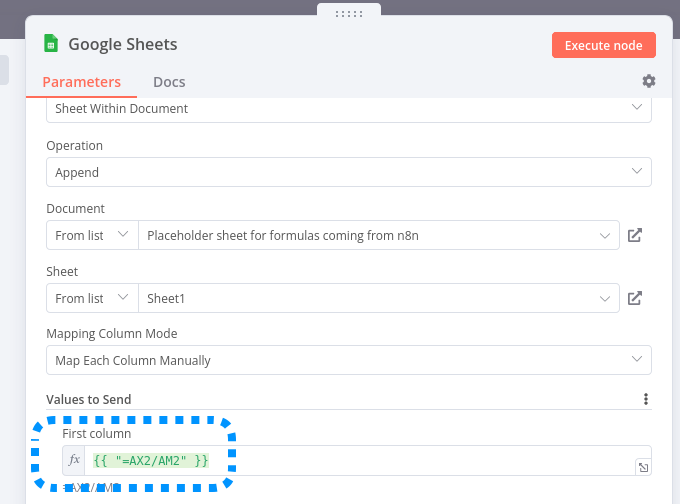Open the Operation dropdown showing Append

point(349,172)
